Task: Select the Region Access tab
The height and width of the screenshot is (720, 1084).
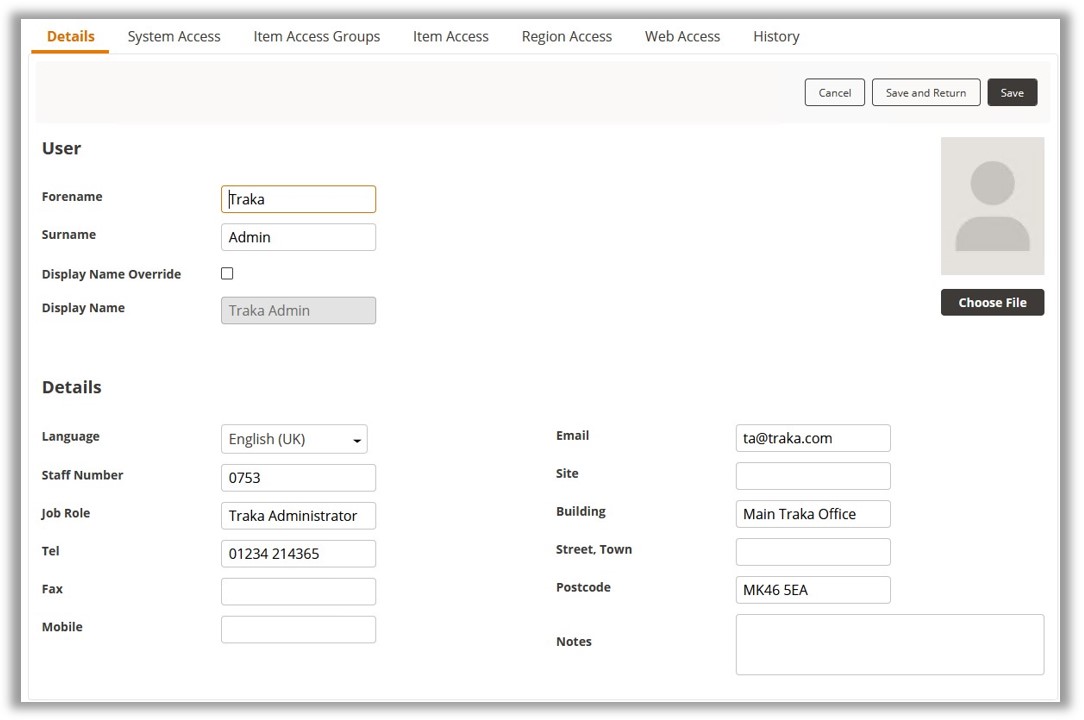Action: pyautogui.click(x=566, y=36)
